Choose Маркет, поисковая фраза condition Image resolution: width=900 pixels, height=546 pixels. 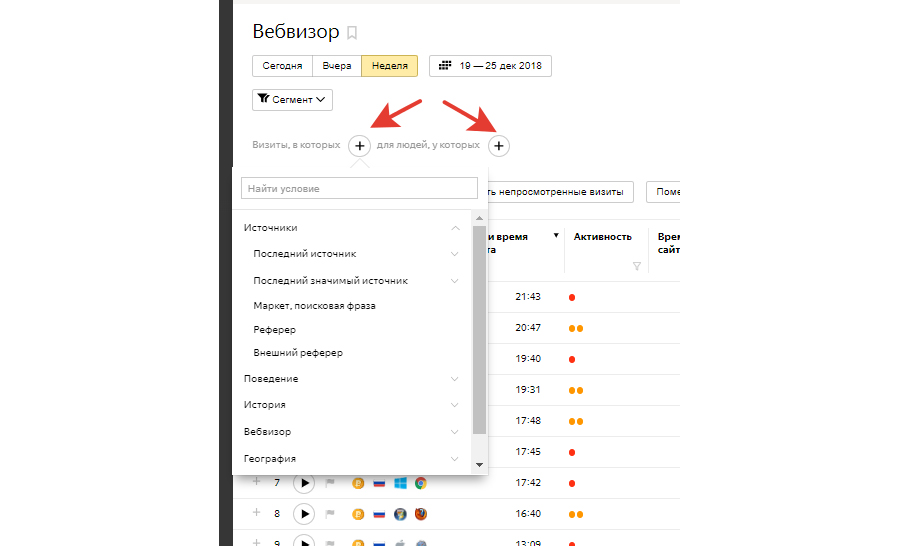[x=315, y=305]
